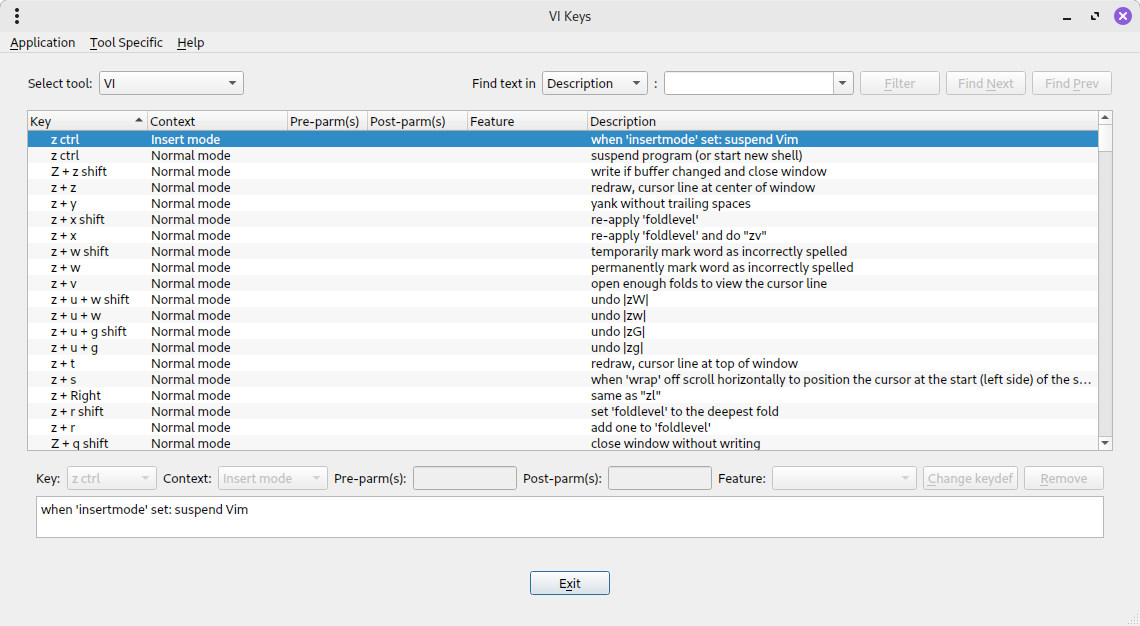Viewport: 1140px width, 626px height.
Task: Open the Find text in Description dropdown
Action: [x=595, y=84]
